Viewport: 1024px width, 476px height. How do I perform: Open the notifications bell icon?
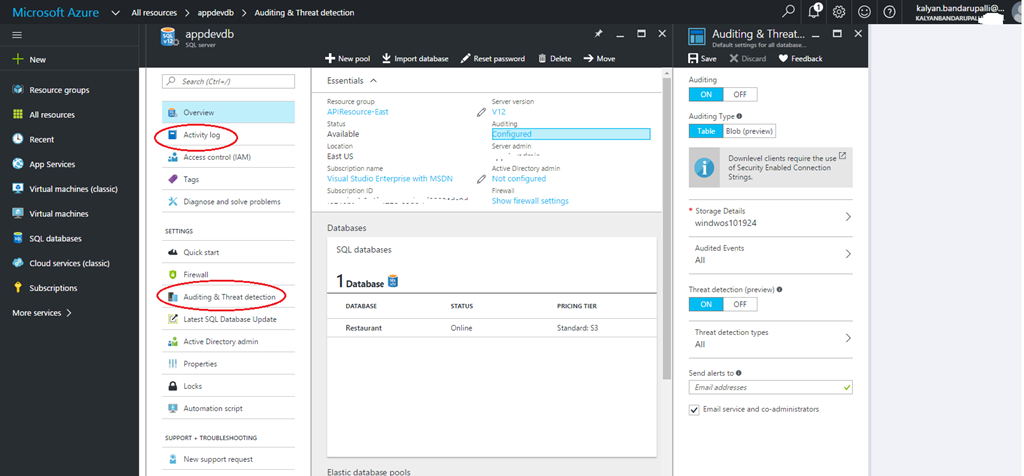click(814, 12)
